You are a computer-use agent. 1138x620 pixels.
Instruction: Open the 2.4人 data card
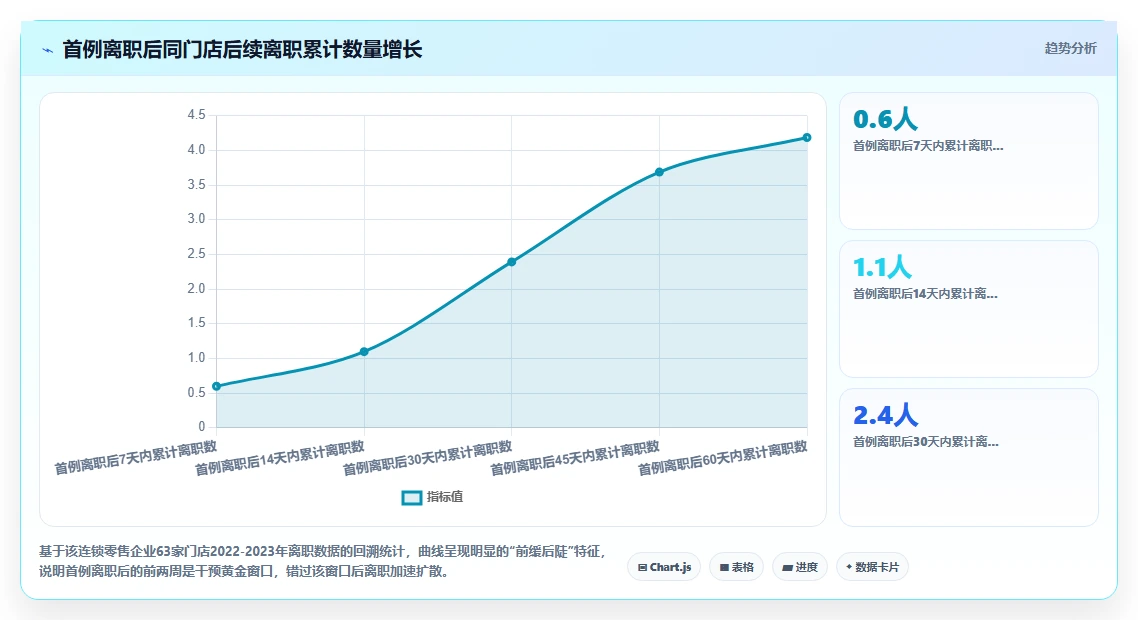click(968, 457)
